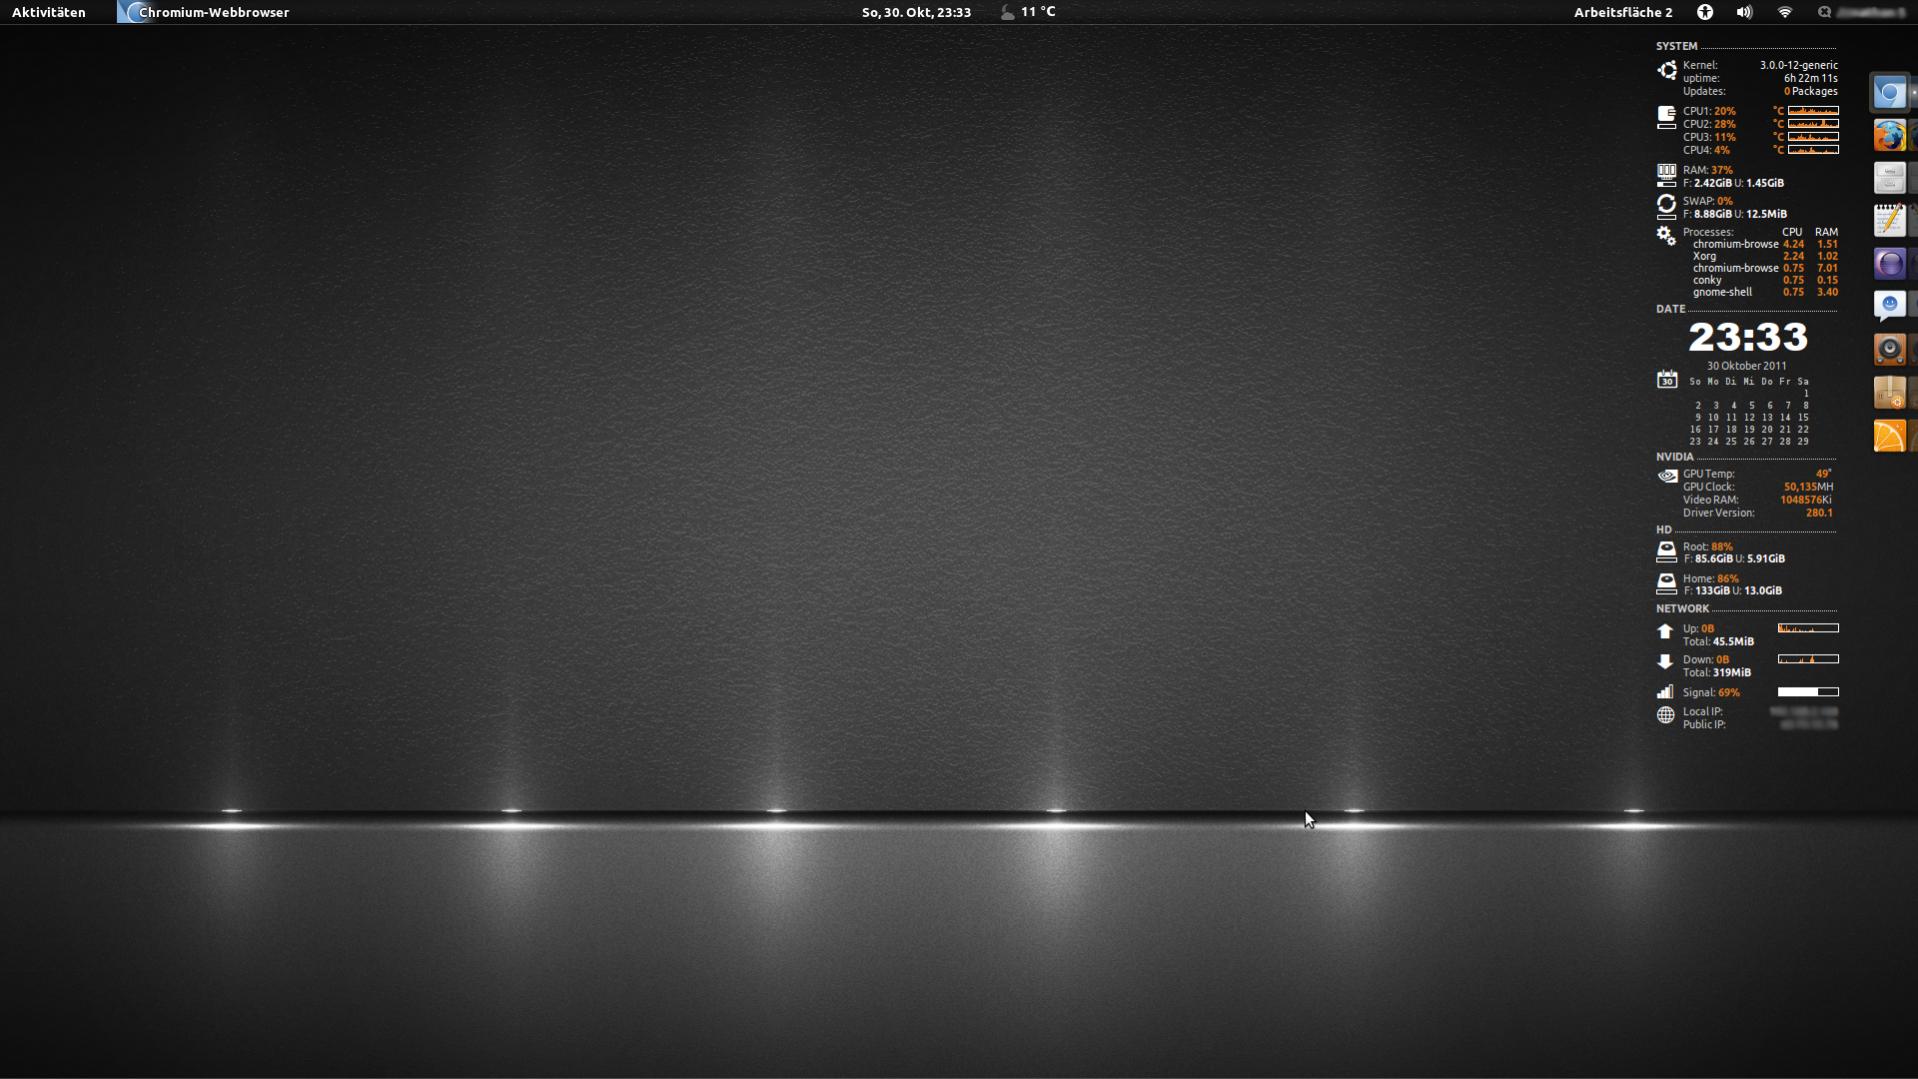This screenshot has width=1918, height=1079.
Task: Click the volume speaker icon in top bar
Action: coord(1744,12)
